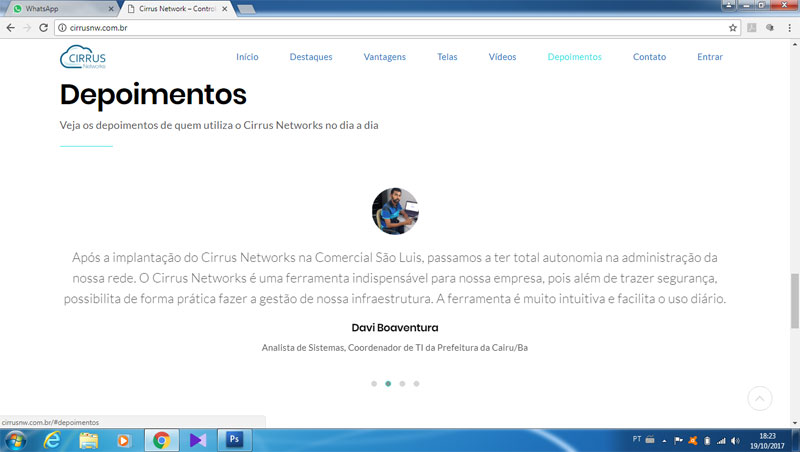This screenshot has height=452, width=800.
Task: Click the Action Center flag icon
Action: pos(678,440)
